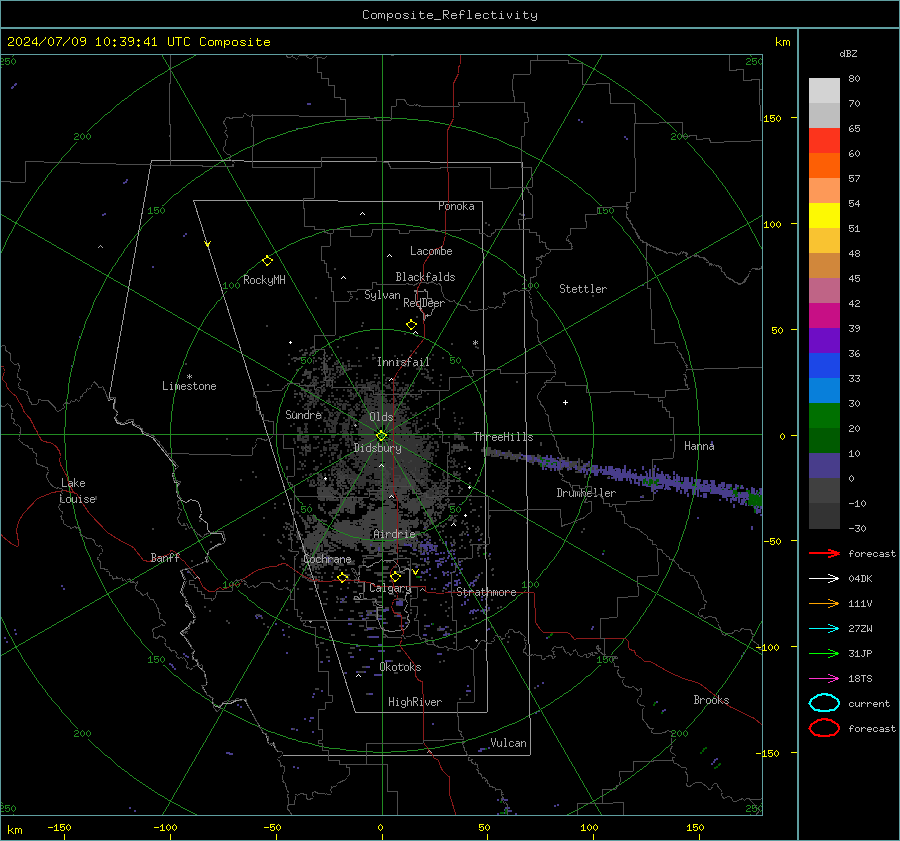900x841 pixels.
Task: Click the yellow diamond marker below Cochrane
Action: [343, 578]
